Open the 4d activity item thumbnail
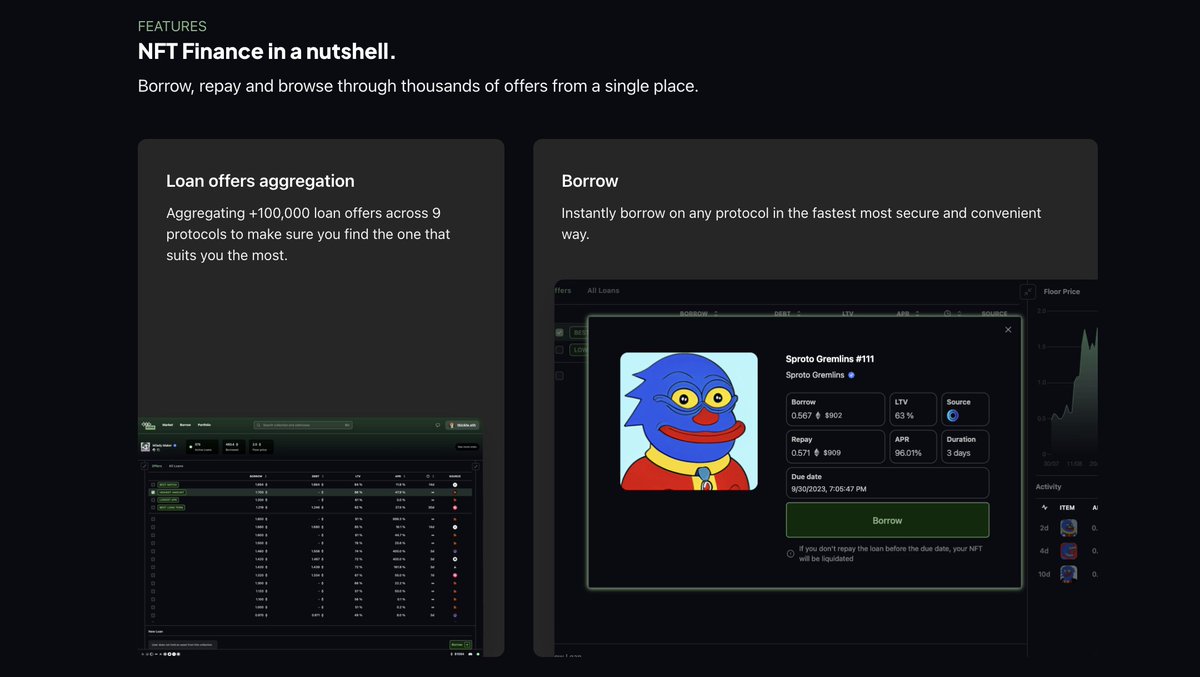Image resolution: width=1200 pixels, height=677 pixels. (x=1069, y=550)
